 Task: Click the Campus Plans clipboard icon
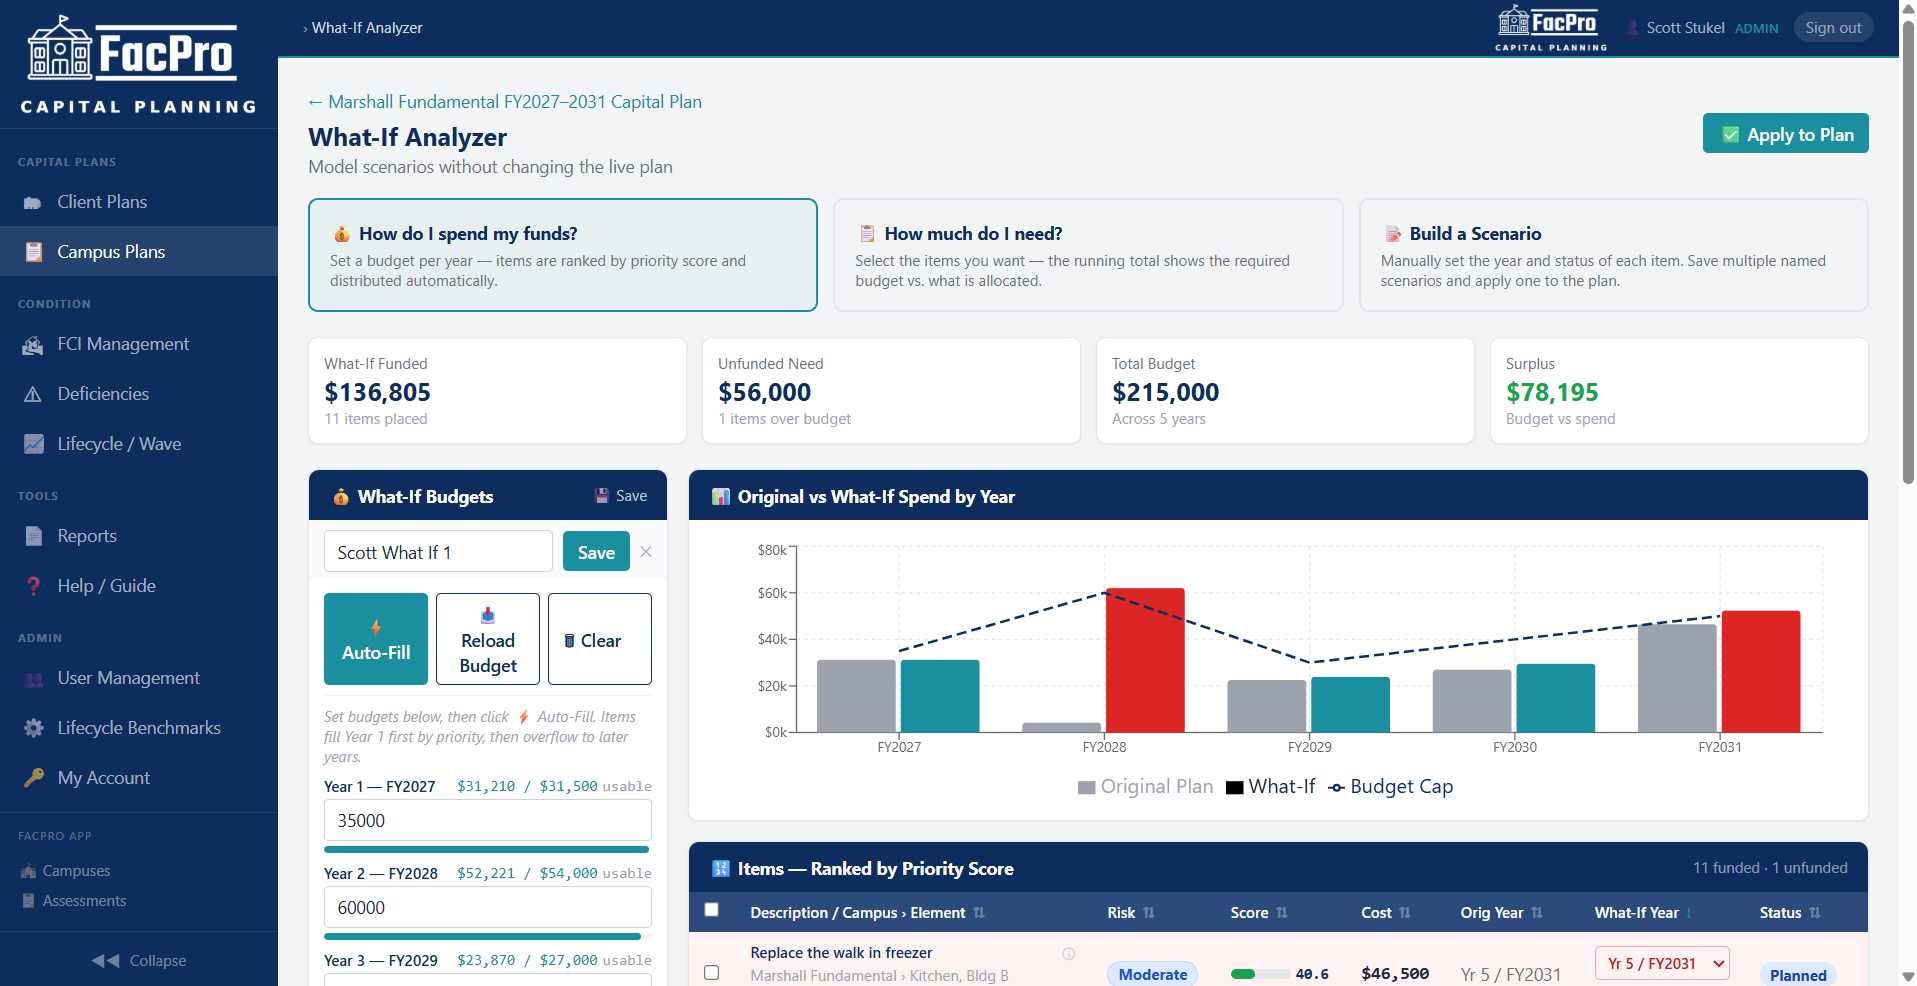[x=33, y=252]
